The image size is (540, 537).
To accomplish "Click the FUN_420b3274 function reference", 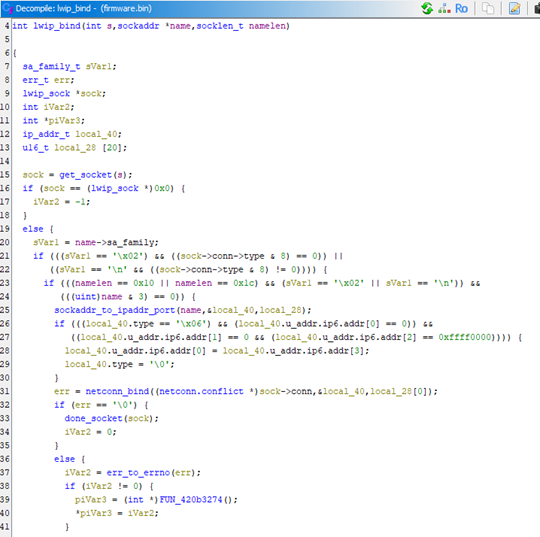I will (x=191, y=499).
